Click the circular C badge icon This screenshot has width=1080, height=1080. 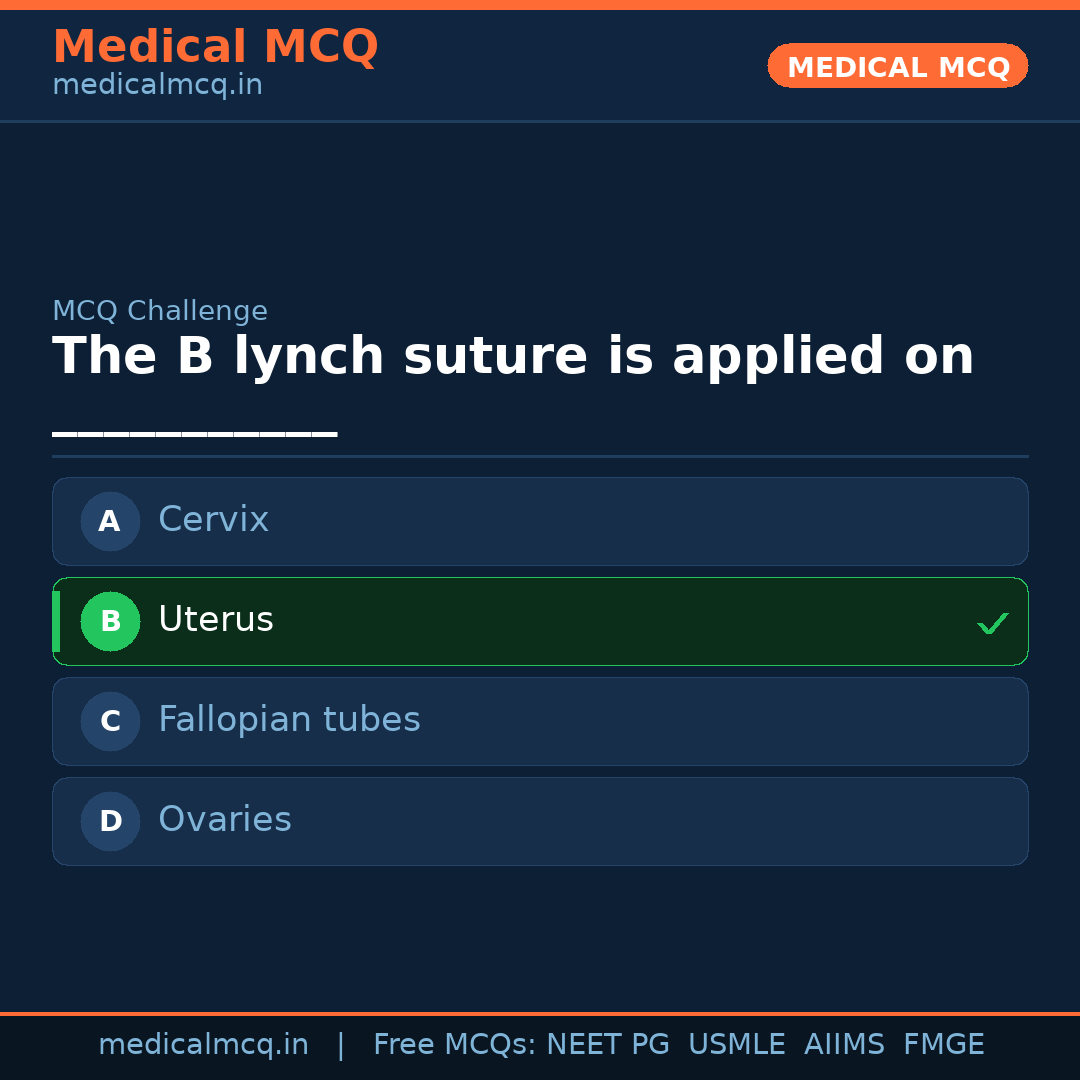(110, 721)
